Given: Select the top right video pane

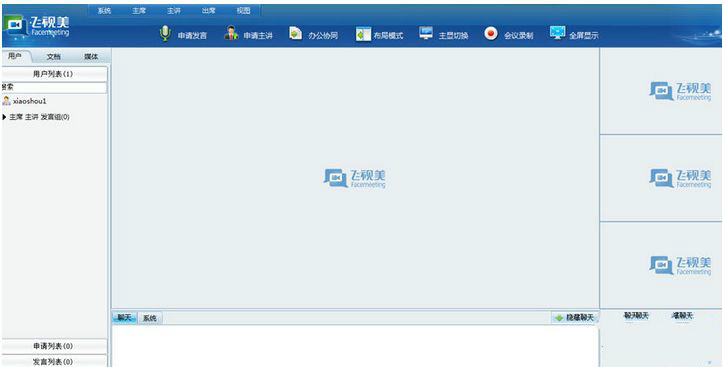Looking at the screenshot, I should [661, 91].
